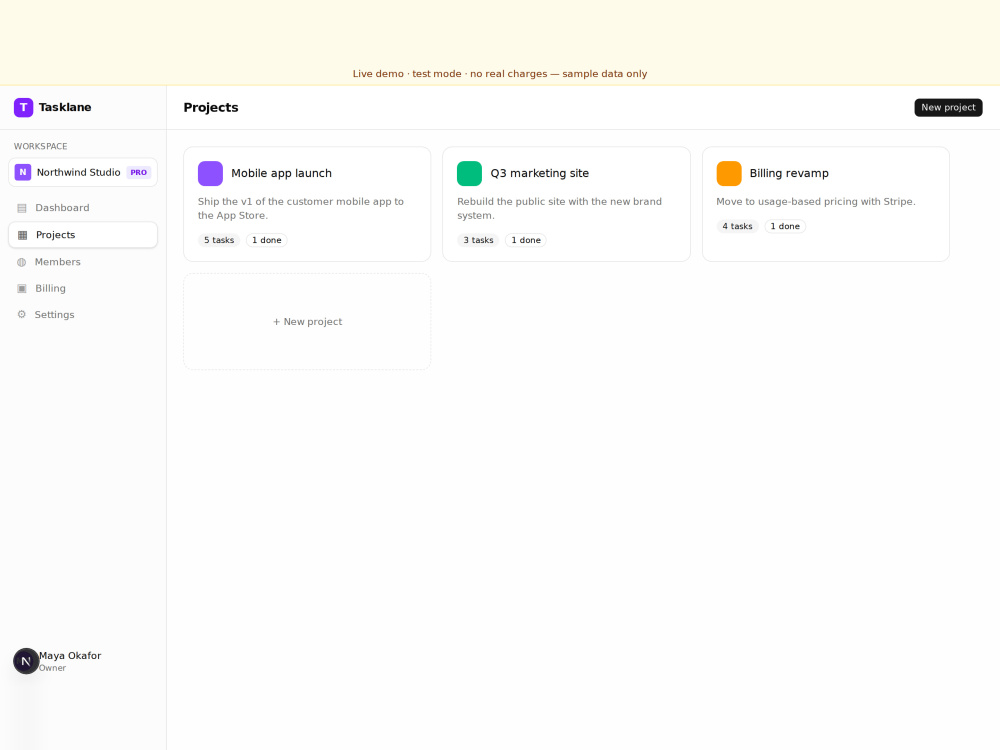Click the dashed + New project card
The height and width of the screenshot is (750, 1000).
point(307,321)
